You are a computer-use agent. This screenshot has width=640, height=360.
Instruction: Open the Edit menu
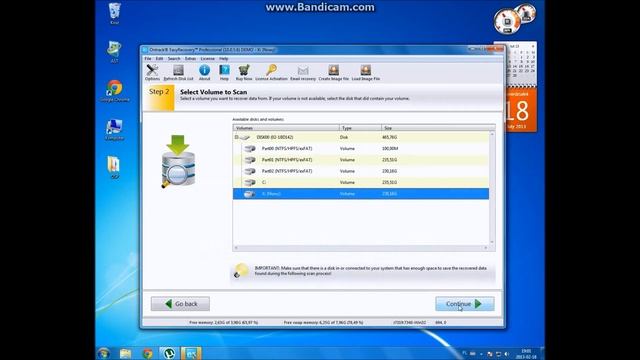pos(159,59)
